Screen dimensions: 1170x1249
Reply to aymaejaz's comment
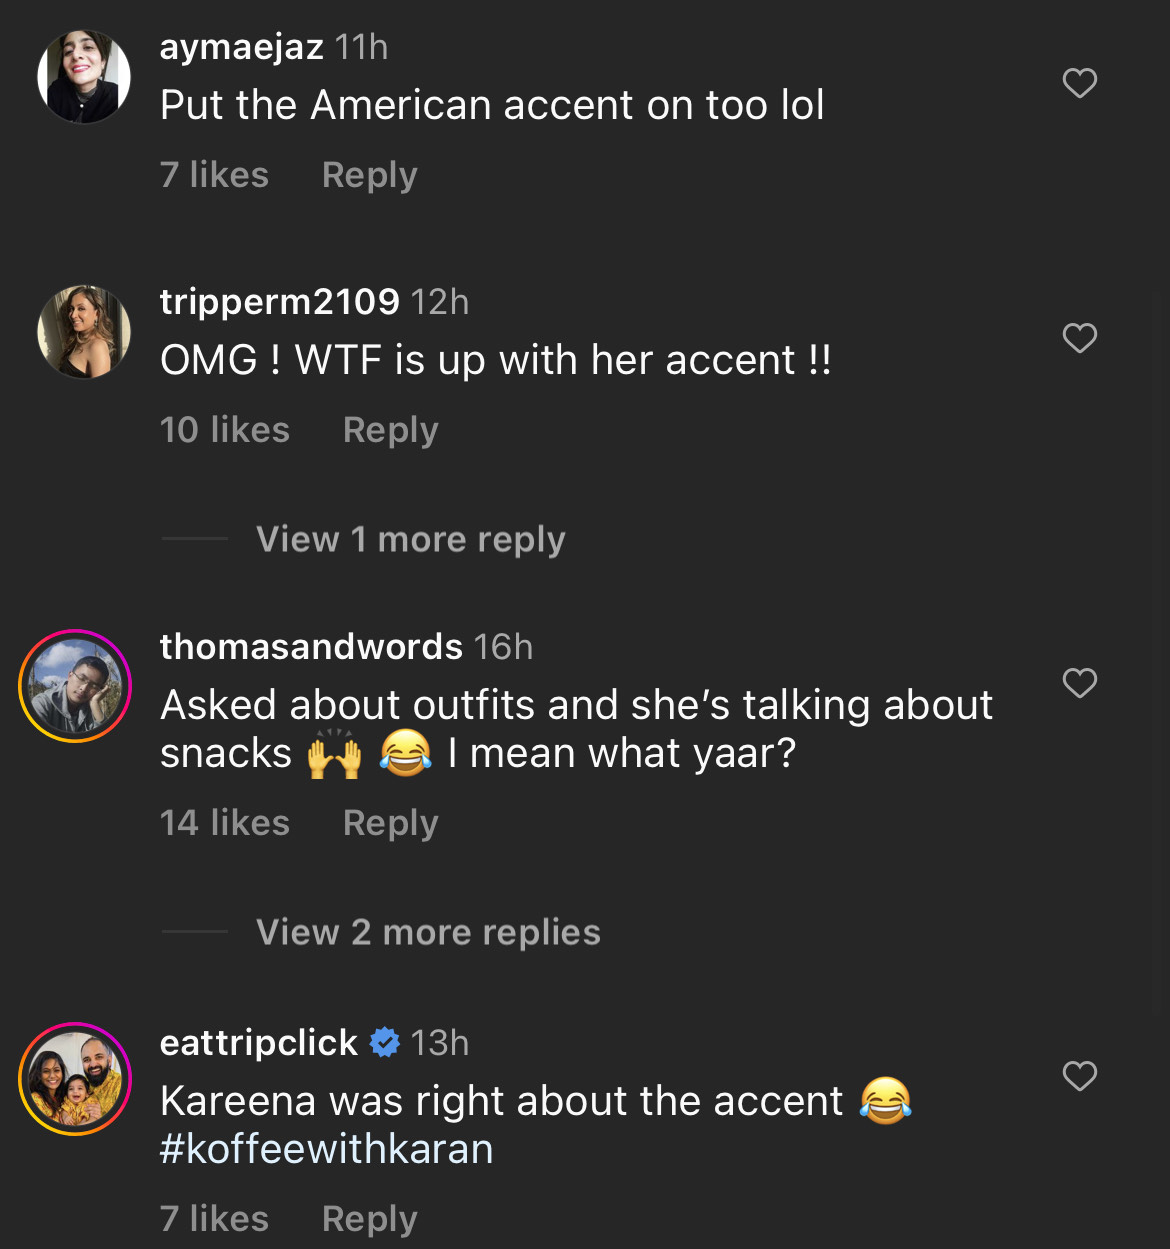click(369, 175)
